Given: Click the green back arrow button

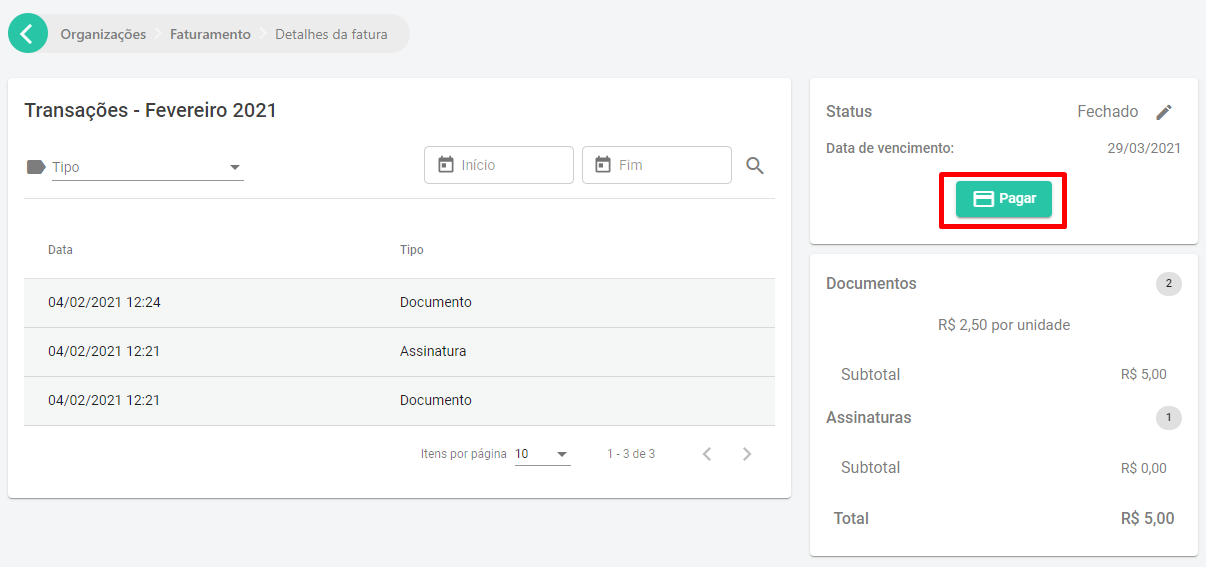Looking at the screenshot, I should [28, 33].
